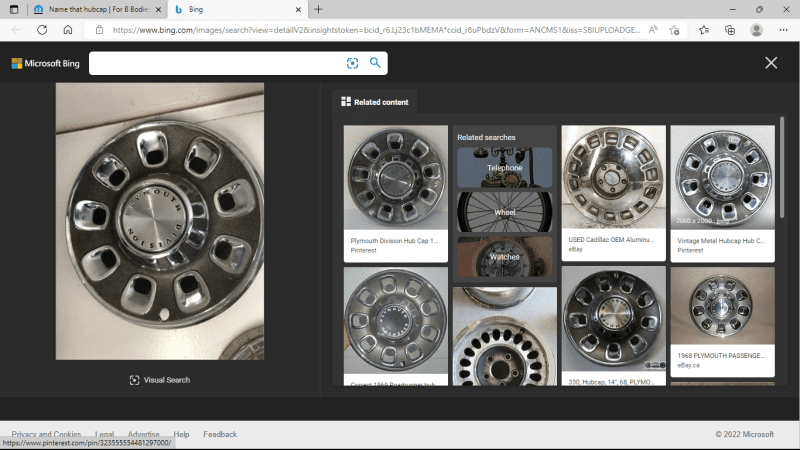Open the black steel wheel image result
Image resolution: width=800 pixels, height=450 pixels.
click(x=505, y=336)
